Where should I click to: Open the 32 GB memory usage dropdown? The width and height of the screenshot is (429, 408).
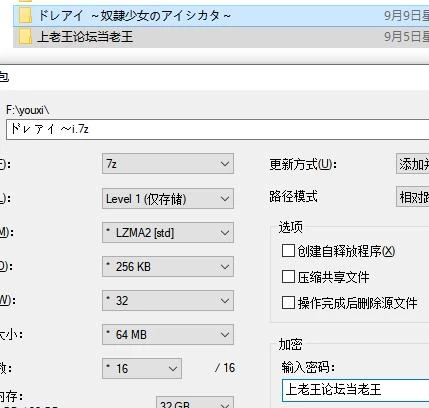tap(195, 403)
